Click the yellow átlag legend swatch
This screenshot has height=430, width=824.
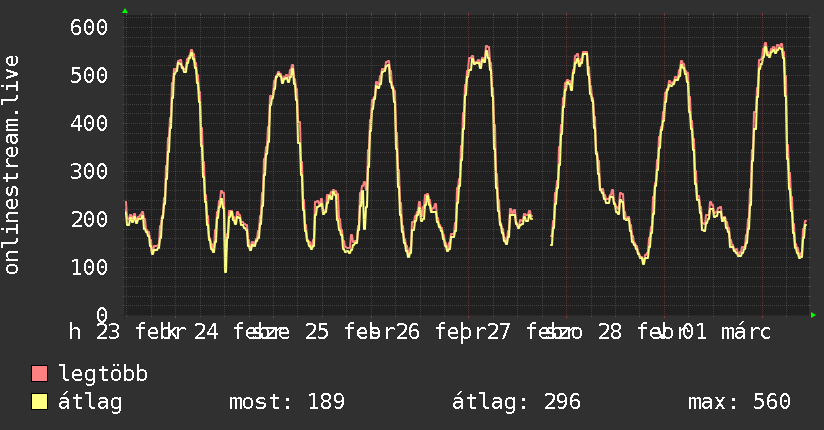point(39,402)
